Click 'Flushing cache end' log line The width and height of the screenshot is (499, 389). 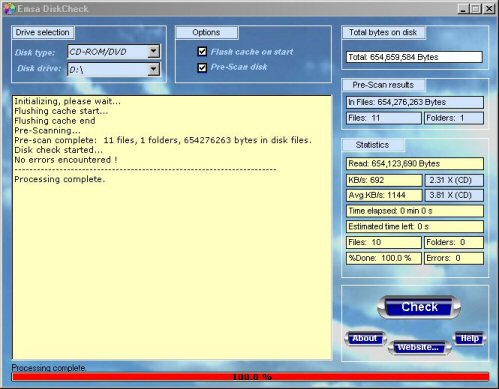(55, 121)
